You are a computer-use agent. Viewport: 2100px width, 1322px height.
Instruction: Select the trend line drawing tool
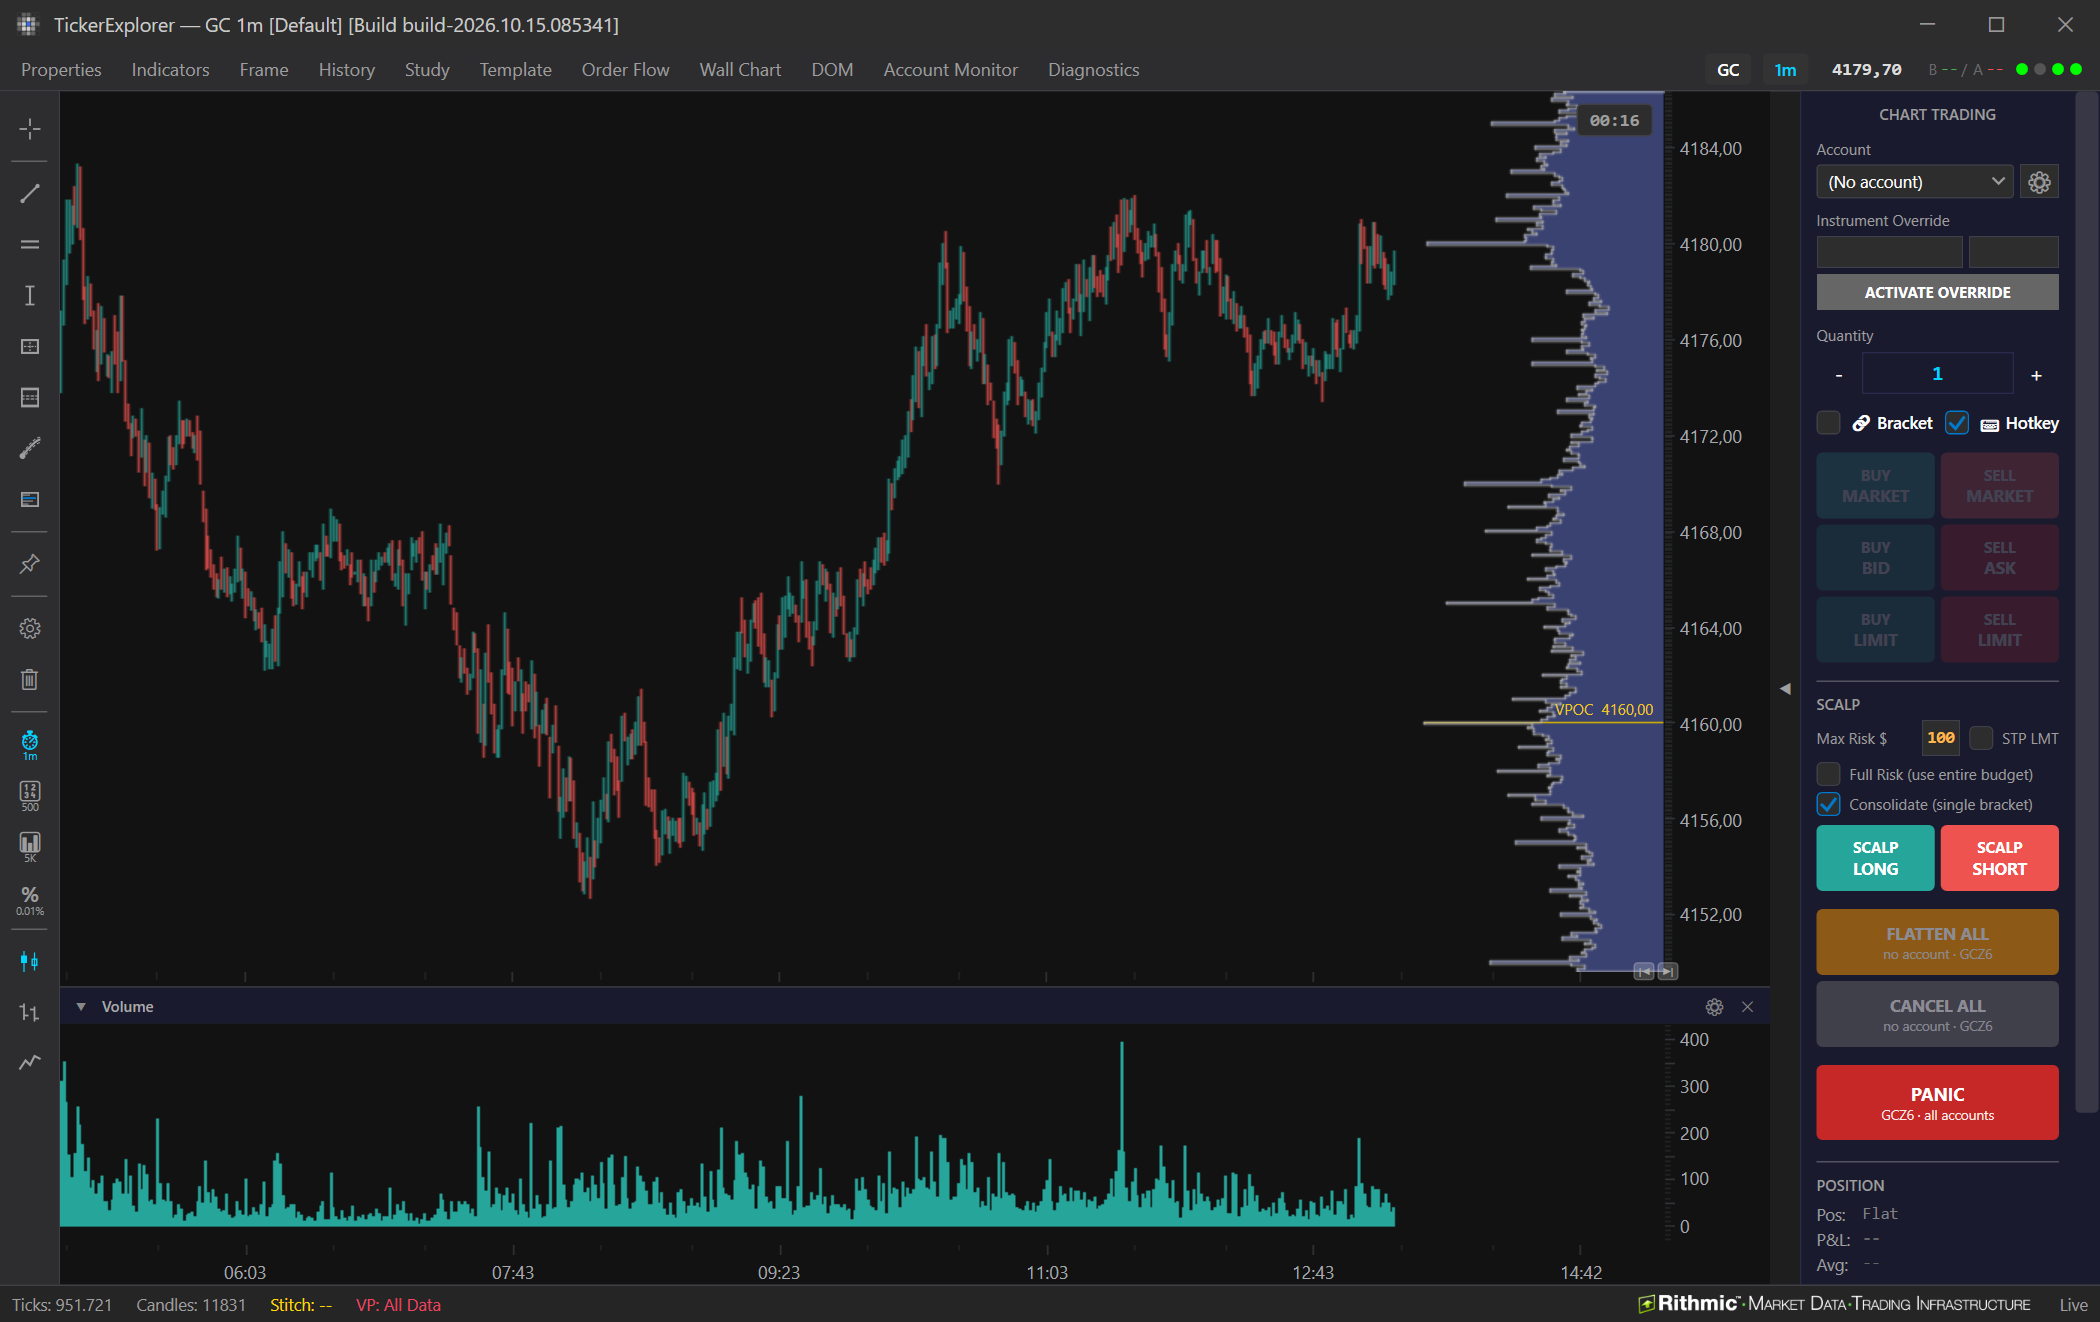click(30, 194)
